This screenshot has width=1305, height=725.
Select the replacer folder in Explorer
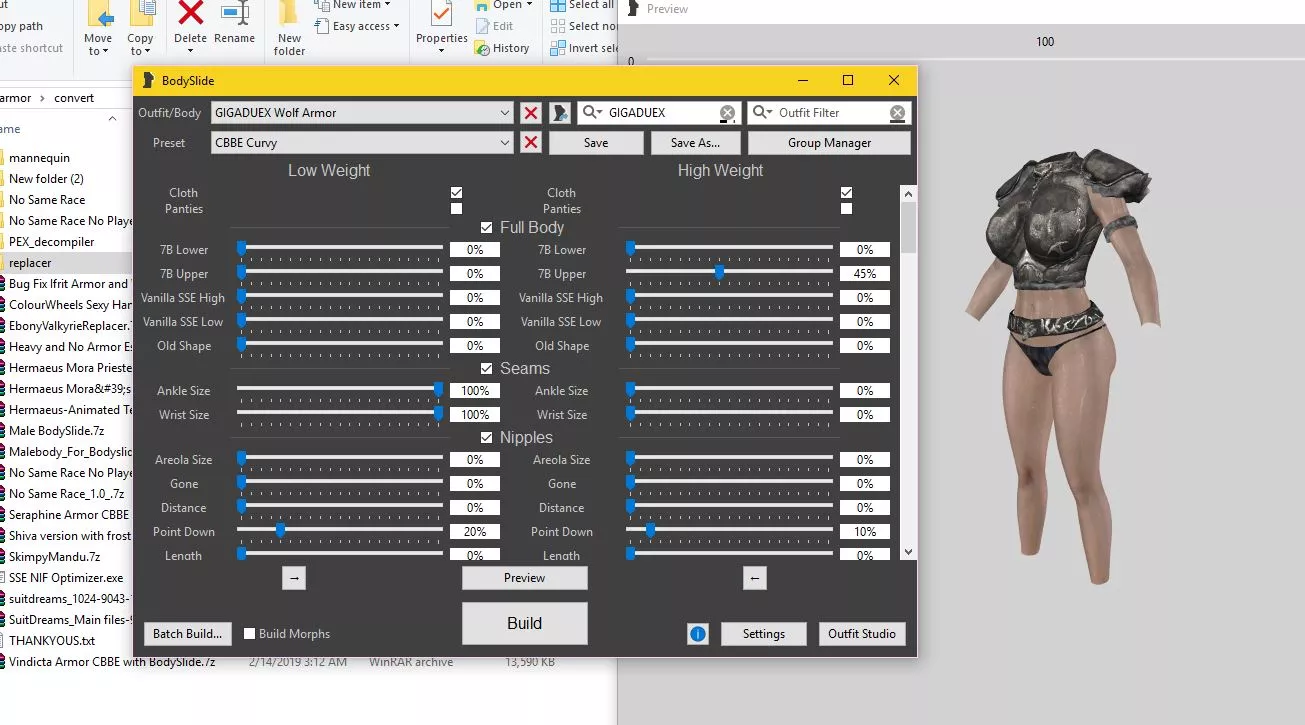(x=31, y=263)
